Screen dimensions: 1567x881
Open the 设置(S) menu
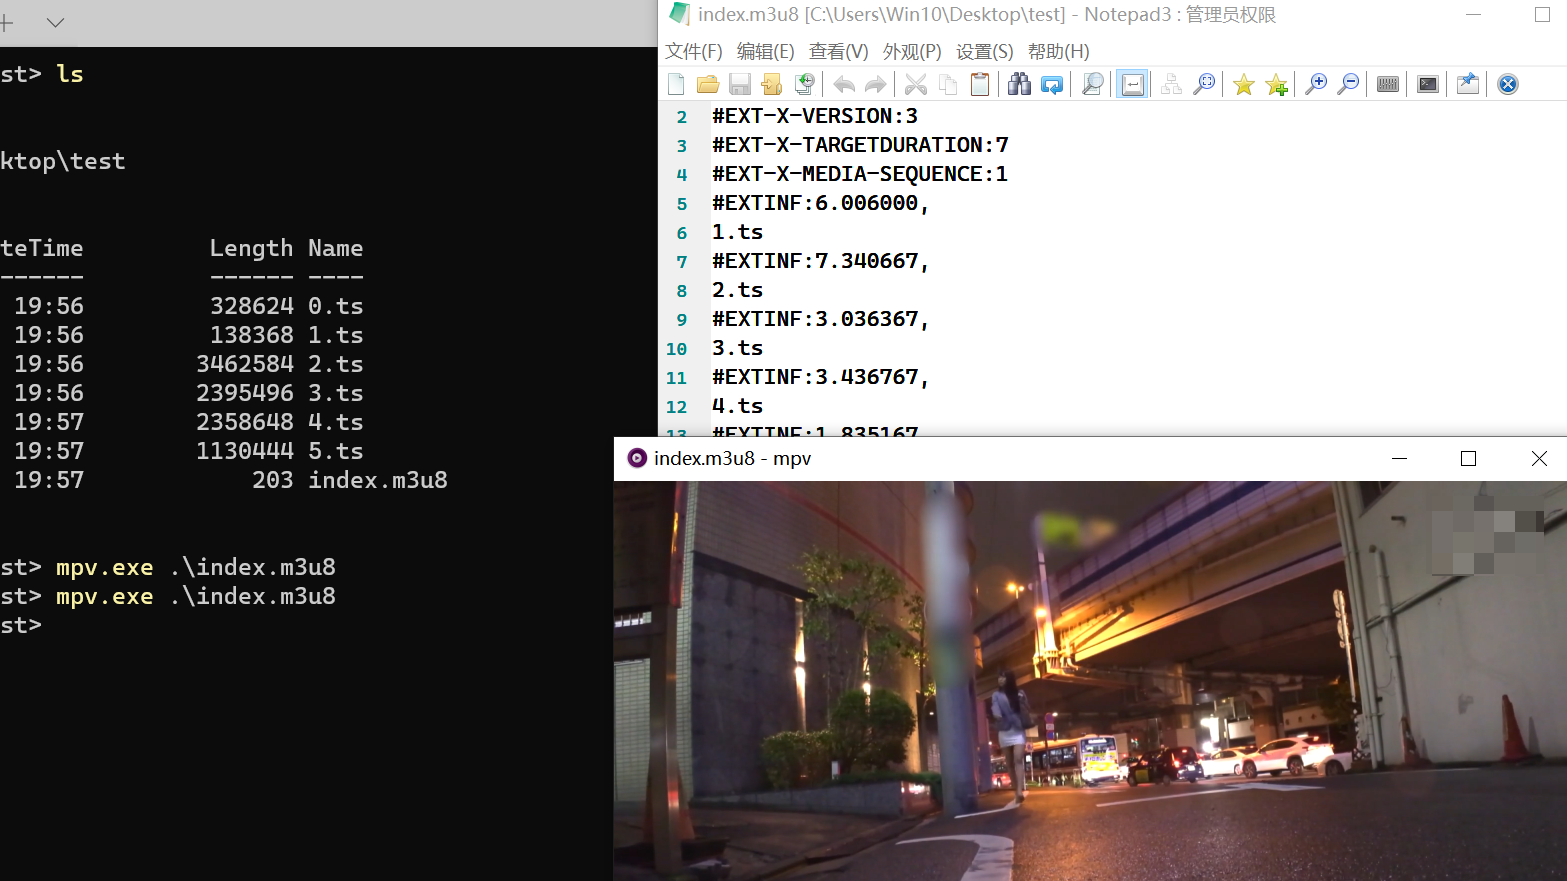(984, 51)
